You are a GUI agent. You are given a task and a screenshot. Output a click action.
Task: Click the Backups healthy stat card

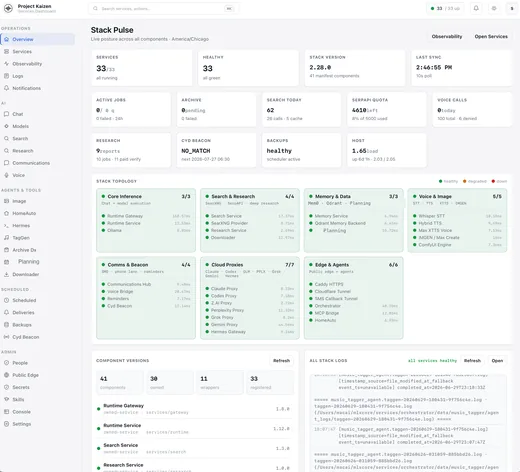tap(301, 150)
